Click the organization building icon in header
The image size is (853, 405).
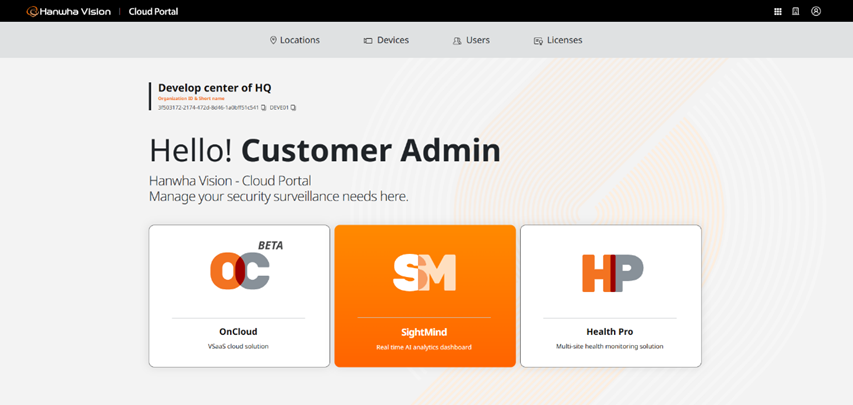[x=795, y=11]
